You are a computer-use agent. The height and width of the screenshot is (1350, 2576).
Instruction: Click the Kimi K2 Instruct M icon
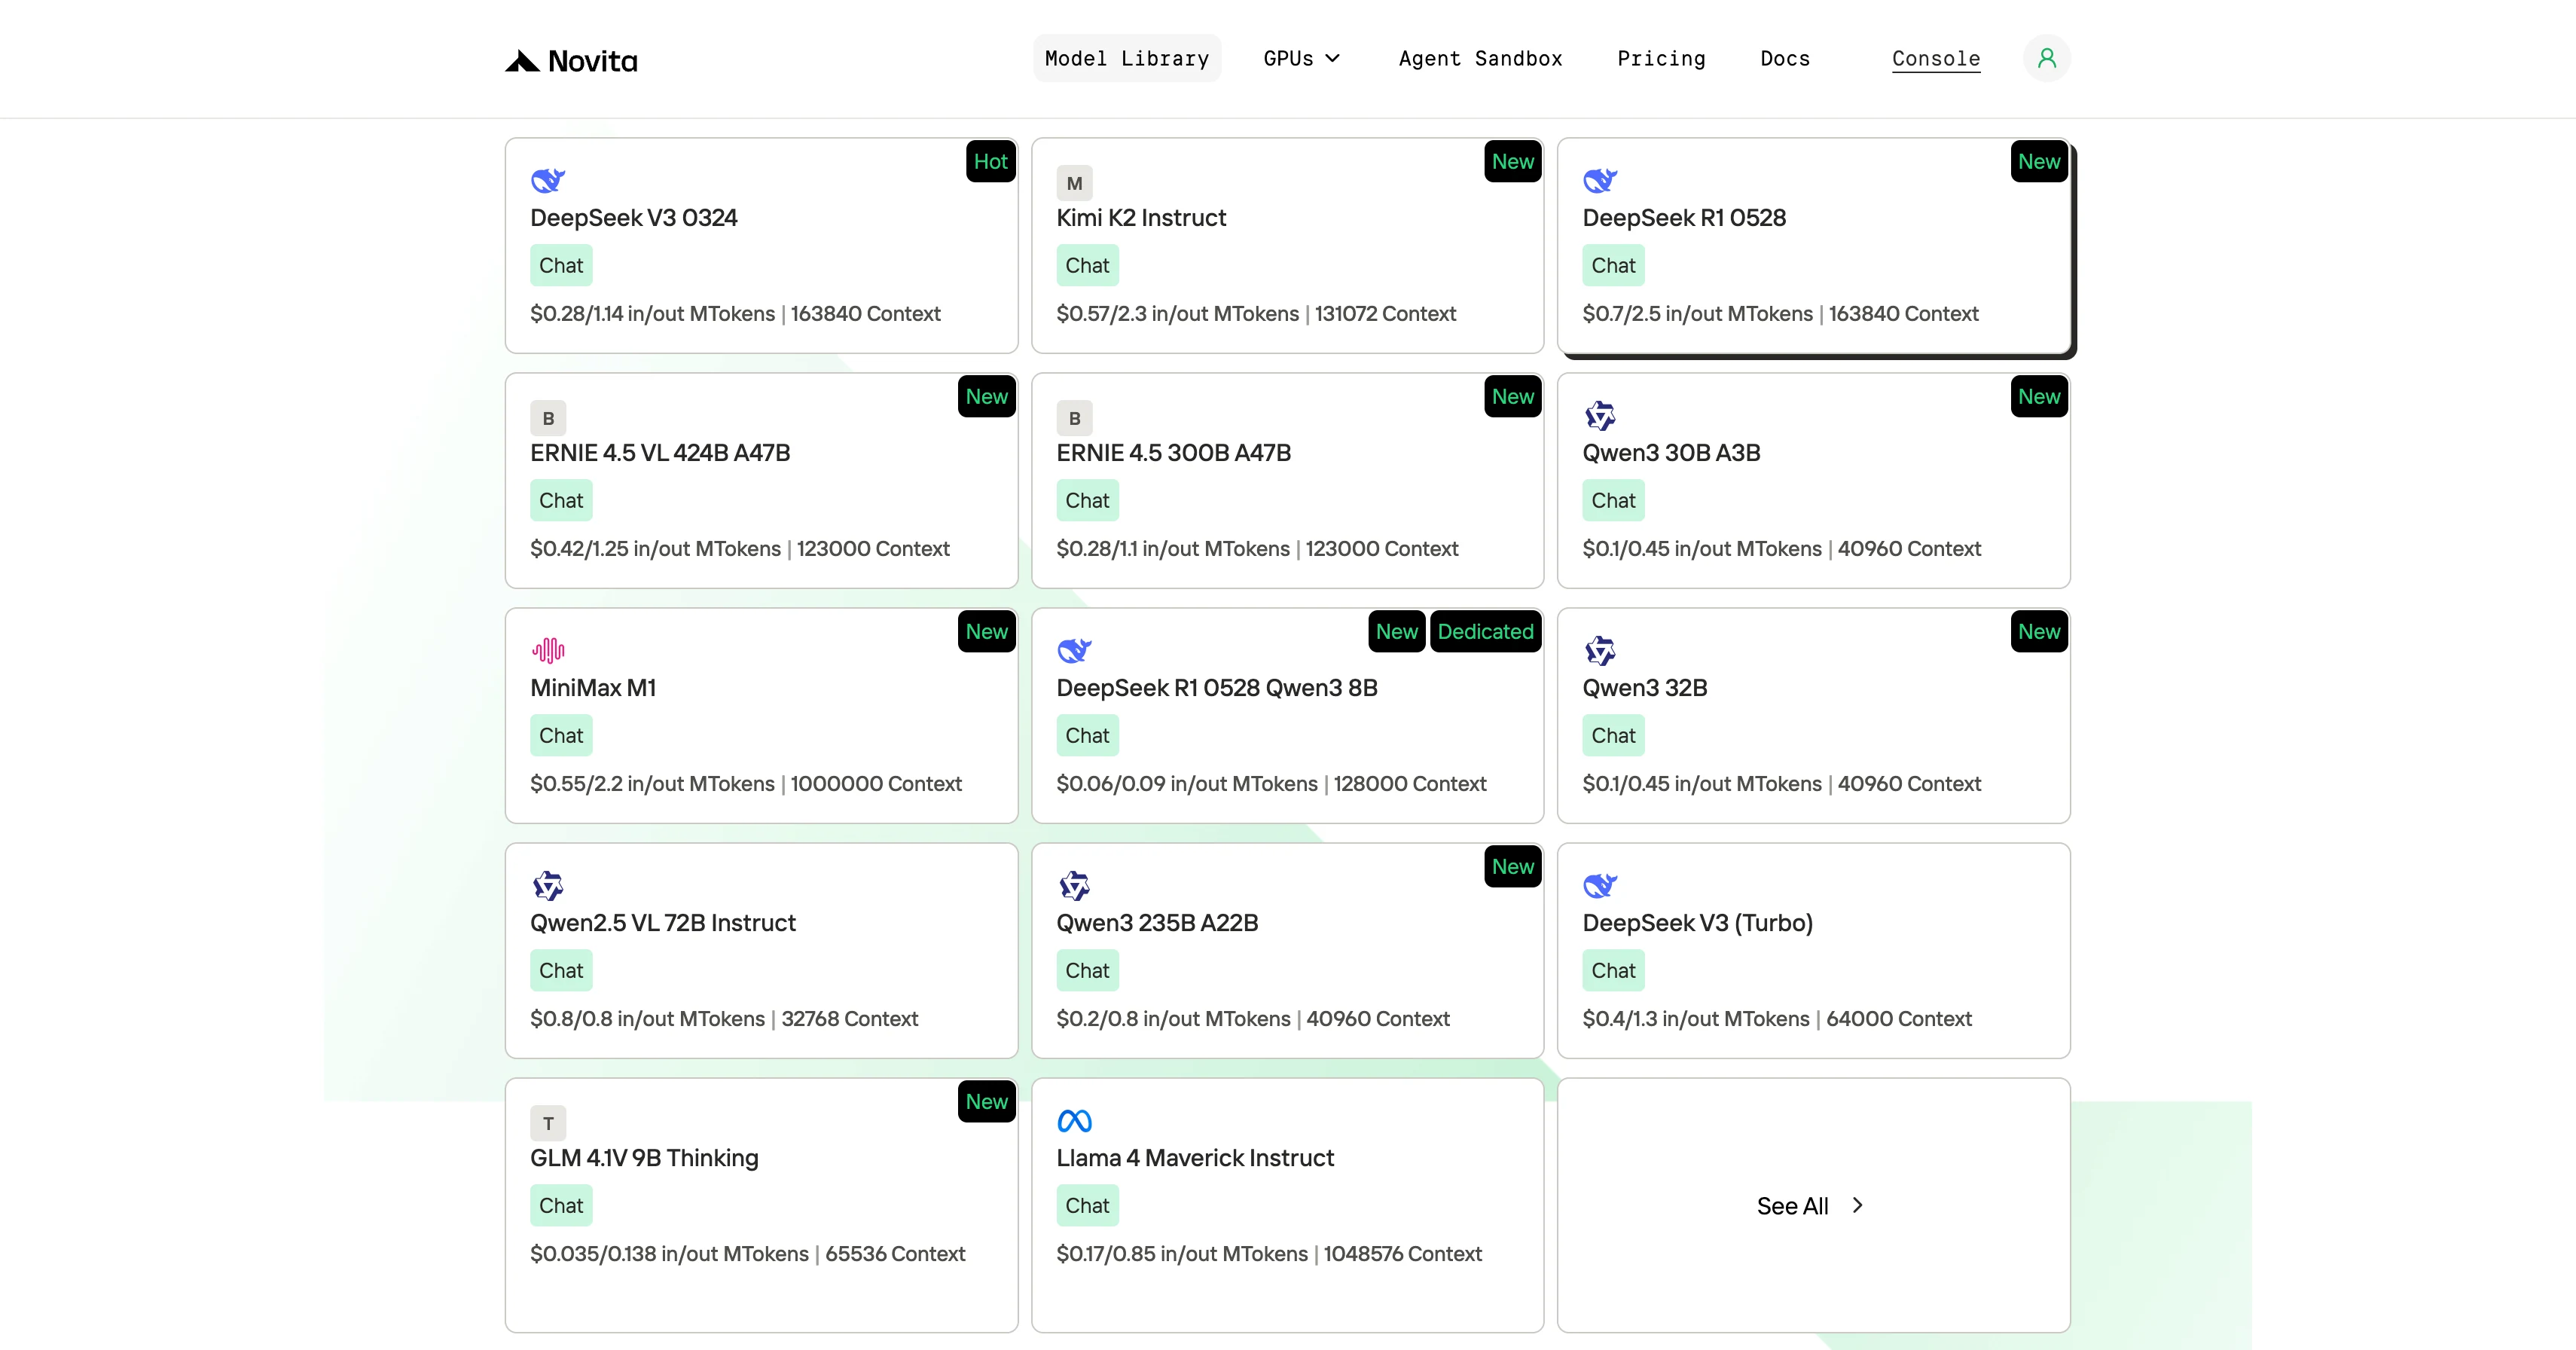click(1074, 183)
